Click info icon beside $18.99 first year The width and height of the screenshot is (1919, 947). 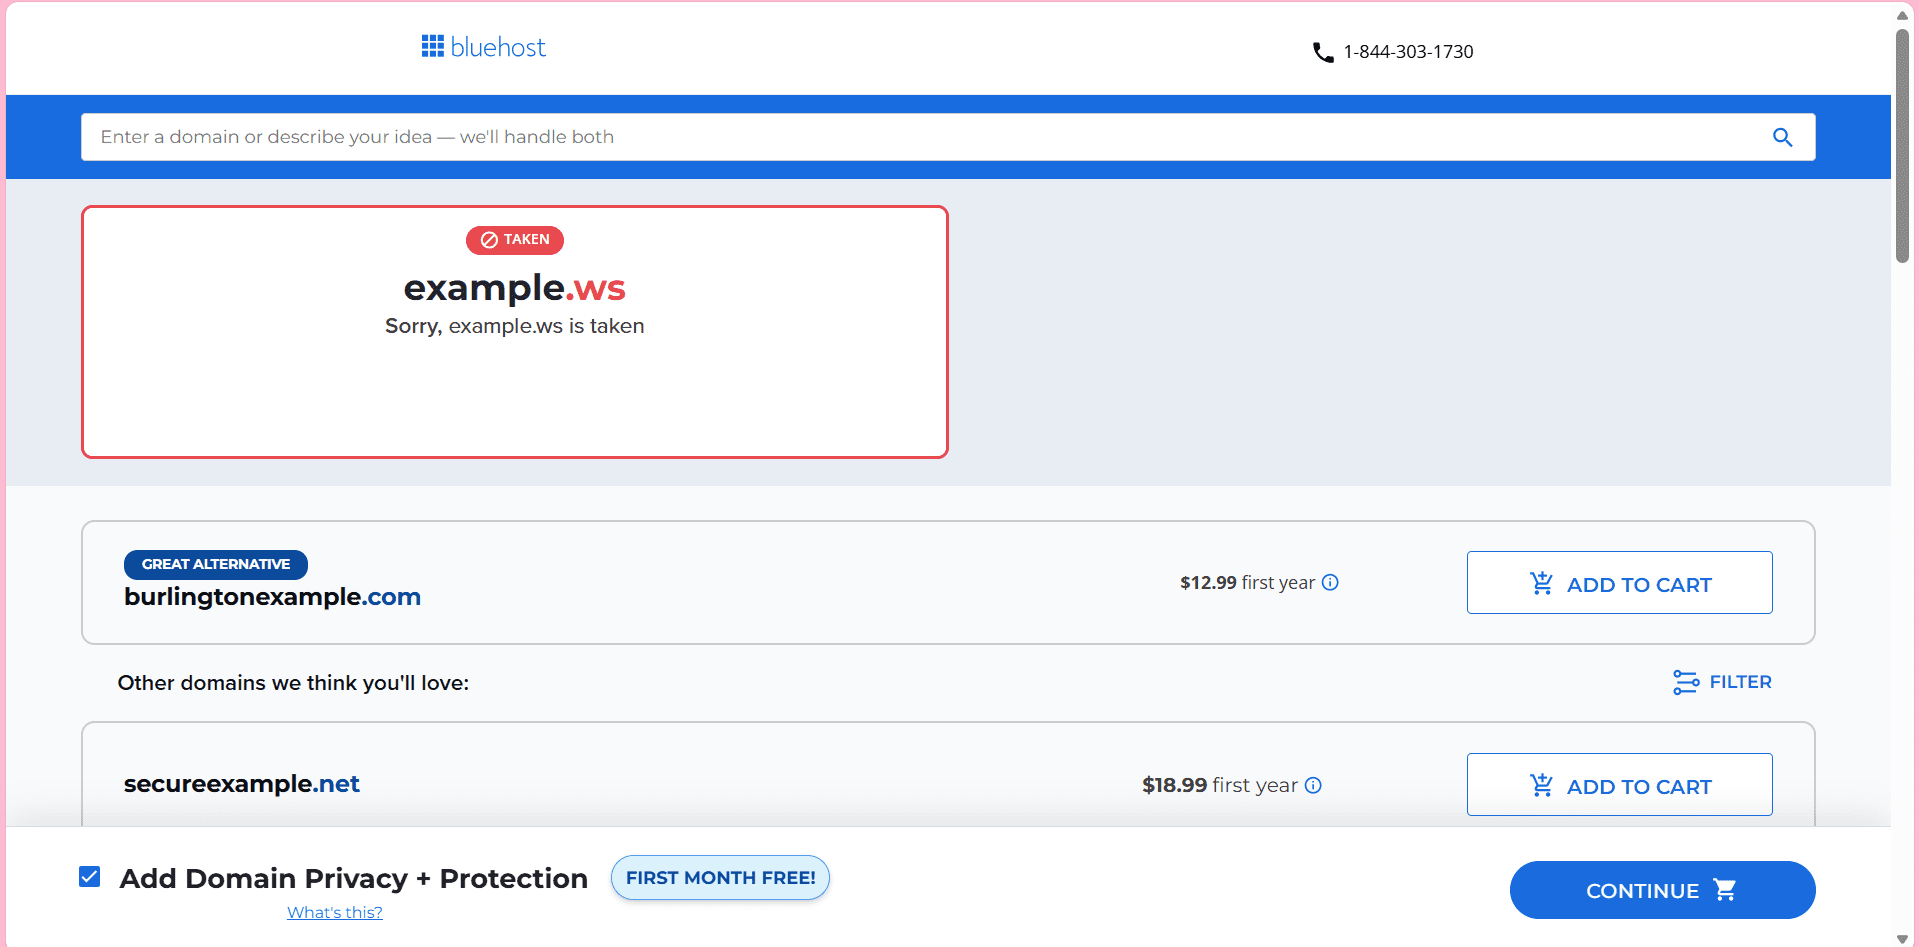pos(1313,786)
